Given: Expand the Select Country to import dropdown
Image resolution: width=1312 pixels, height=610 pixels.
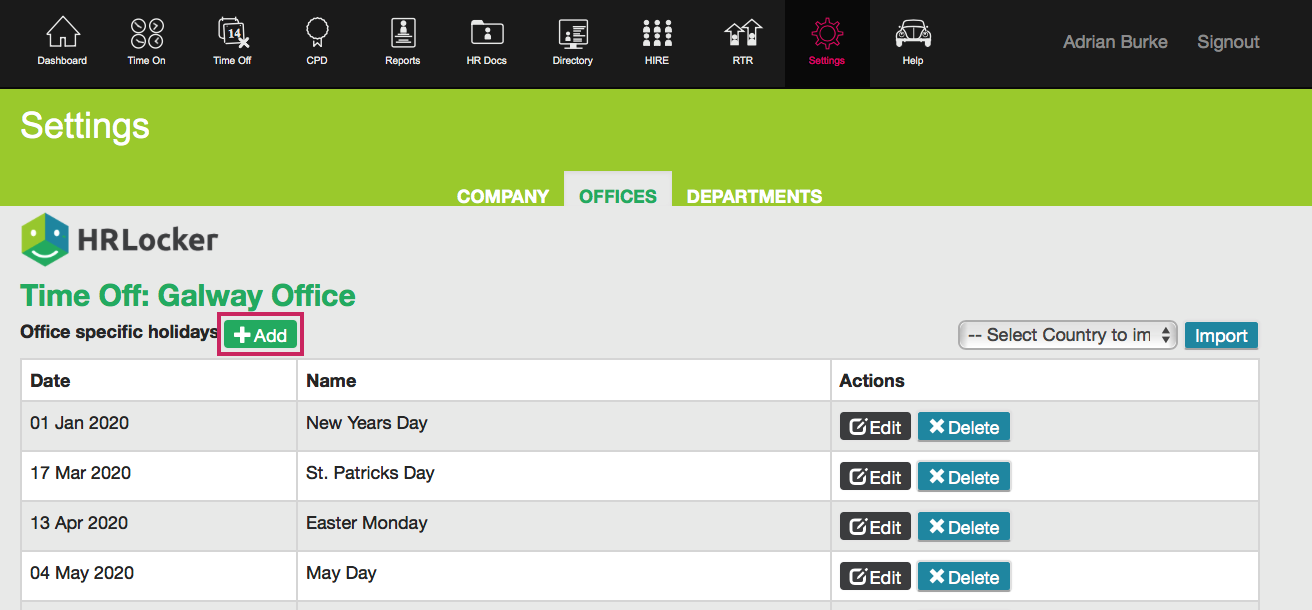Looking at the screenshot, I should click(x=1067, y=335).
